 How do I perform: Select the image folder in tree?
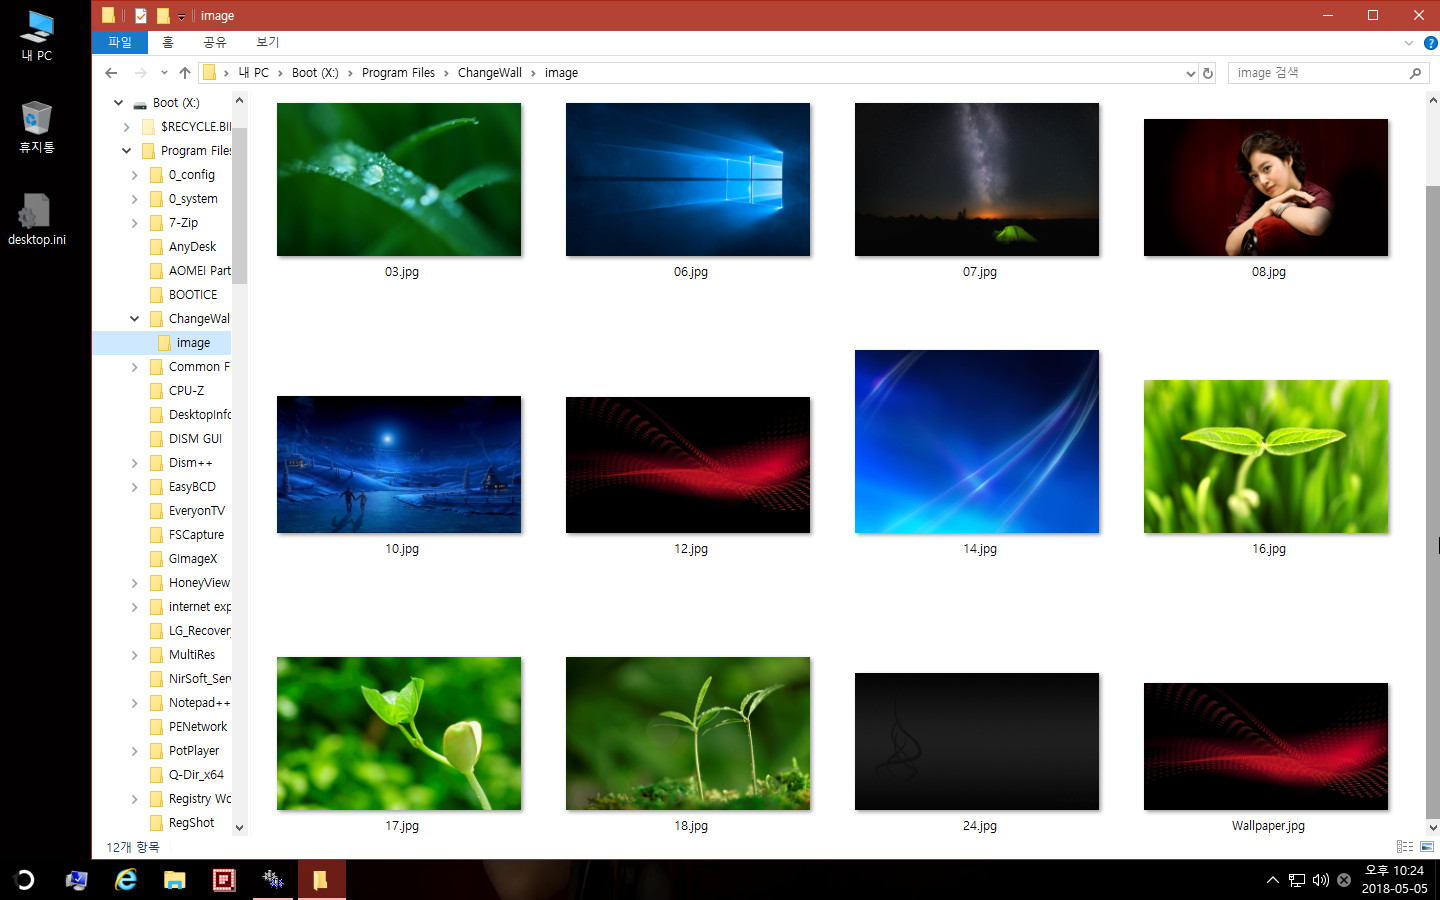click(x=193, y=343)
